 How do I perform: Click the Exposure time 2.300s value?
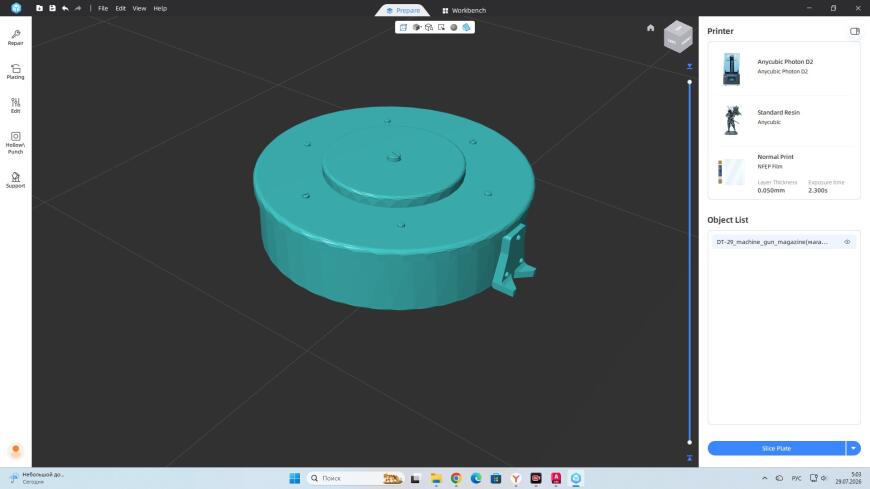818,190
